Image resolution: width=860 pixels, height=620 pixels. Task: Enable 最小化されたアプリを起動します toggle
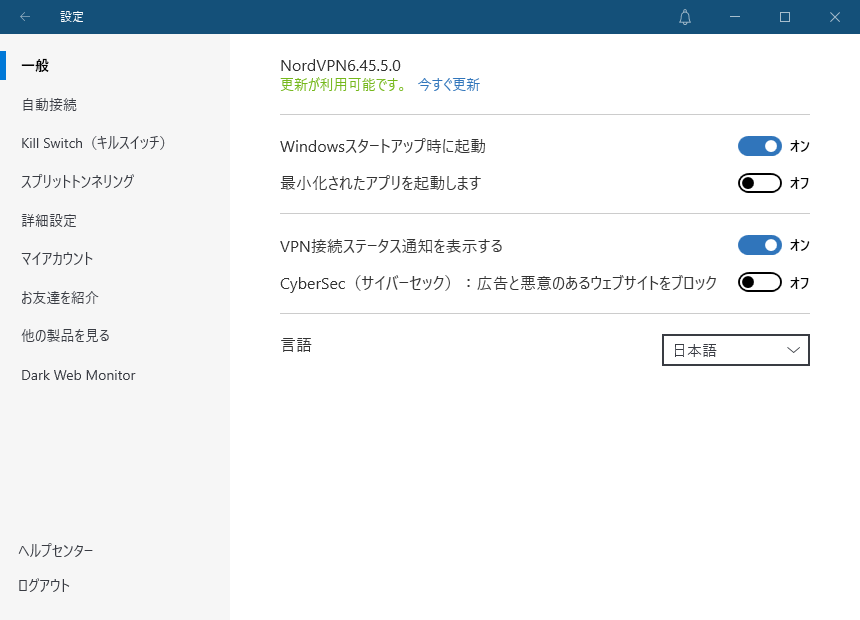coord(760,183)
